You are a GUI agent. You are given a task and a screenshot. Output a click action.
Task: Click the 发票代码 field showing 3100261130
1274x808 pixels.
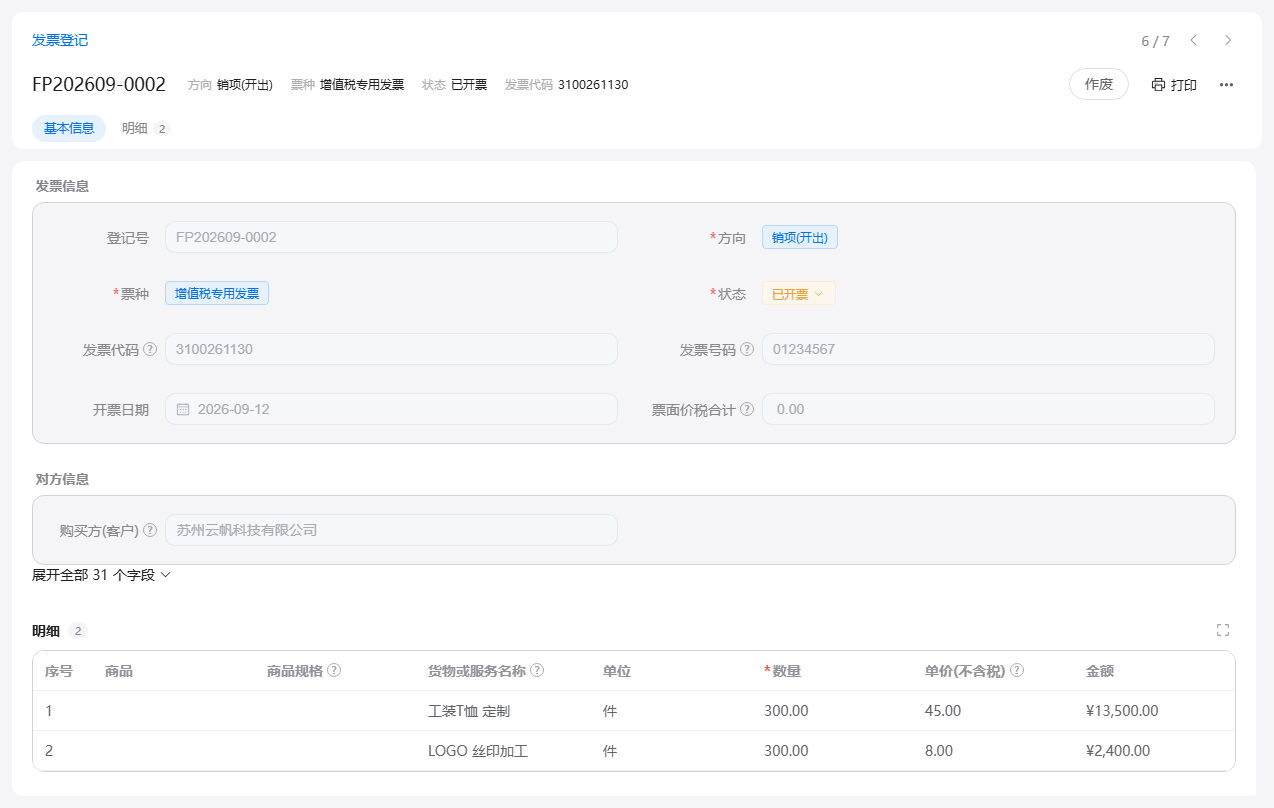click(x=391, y=349)
